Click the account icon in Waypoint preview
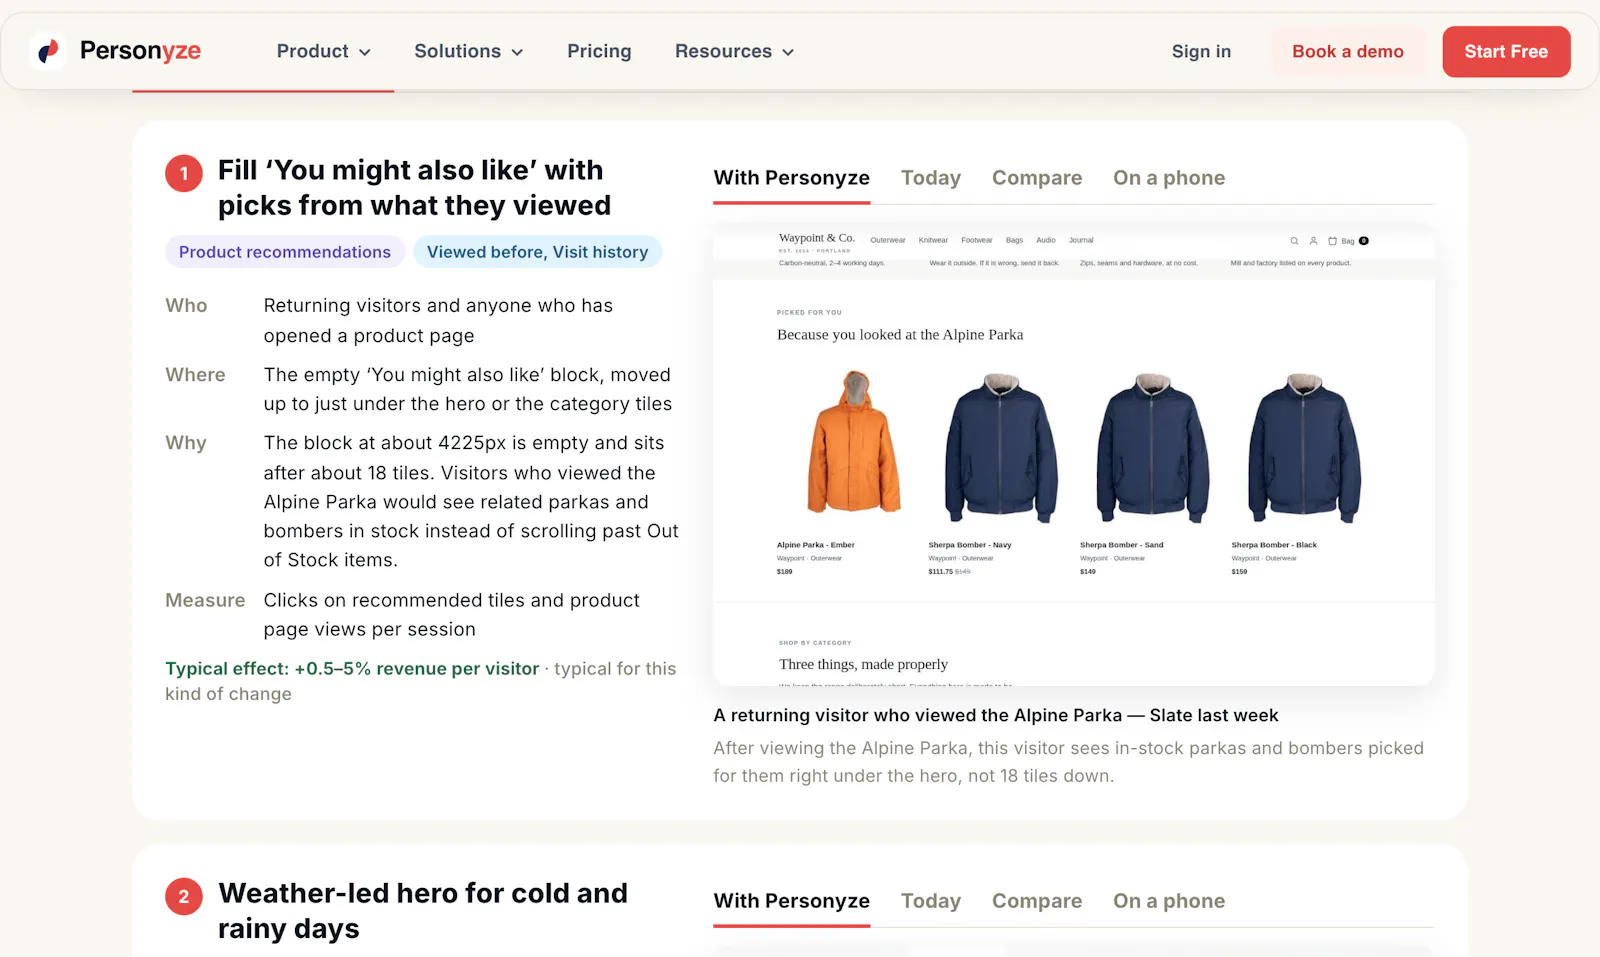 1313,241
